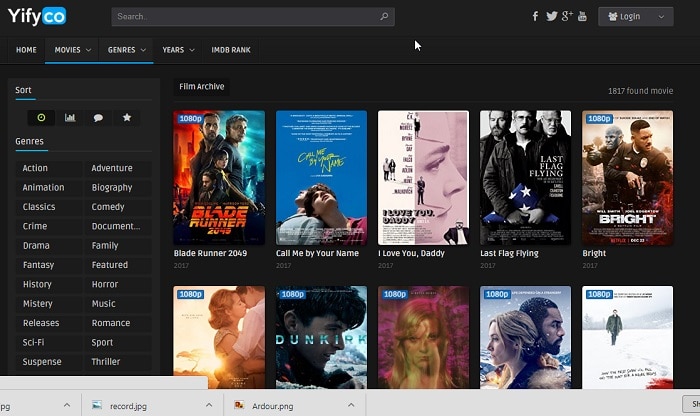Go to the Home page

tap(26, 50)
